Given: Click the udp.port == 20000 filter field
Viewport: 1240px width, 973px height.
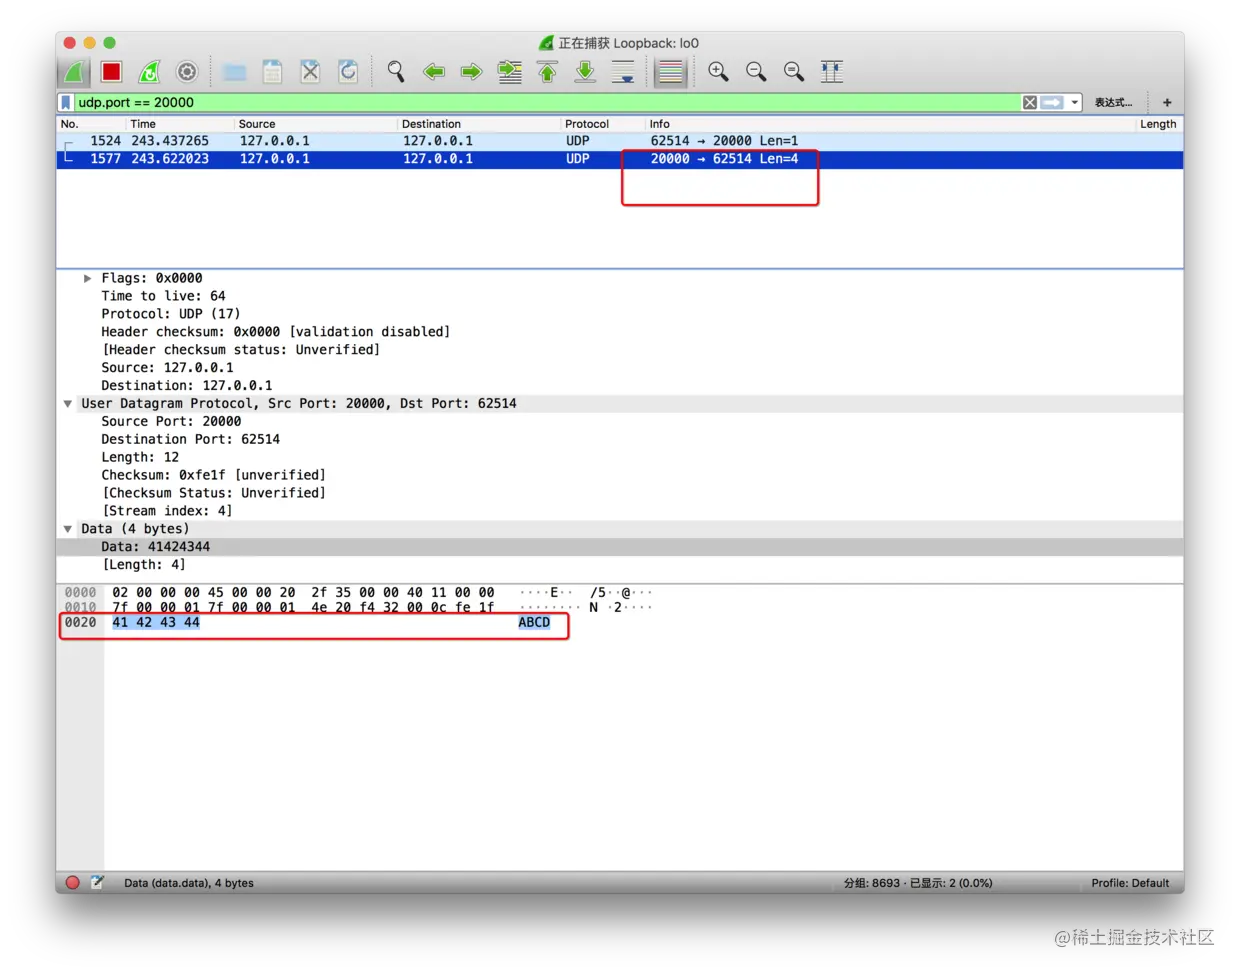Looking at the screenshot, I should [x=546, y=103].
